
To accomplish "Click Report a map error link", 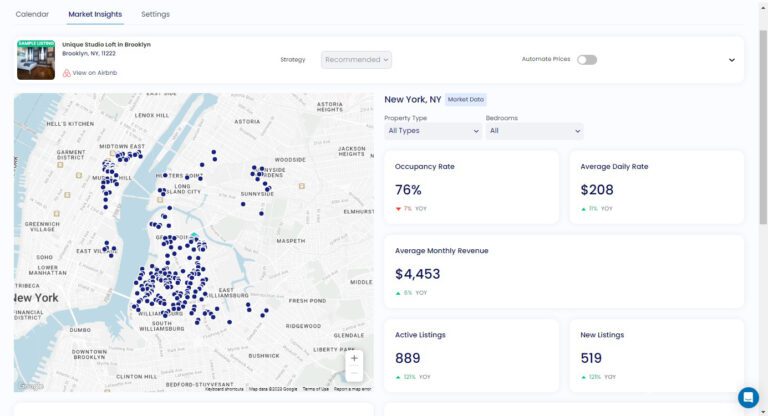I will point(352,389).
